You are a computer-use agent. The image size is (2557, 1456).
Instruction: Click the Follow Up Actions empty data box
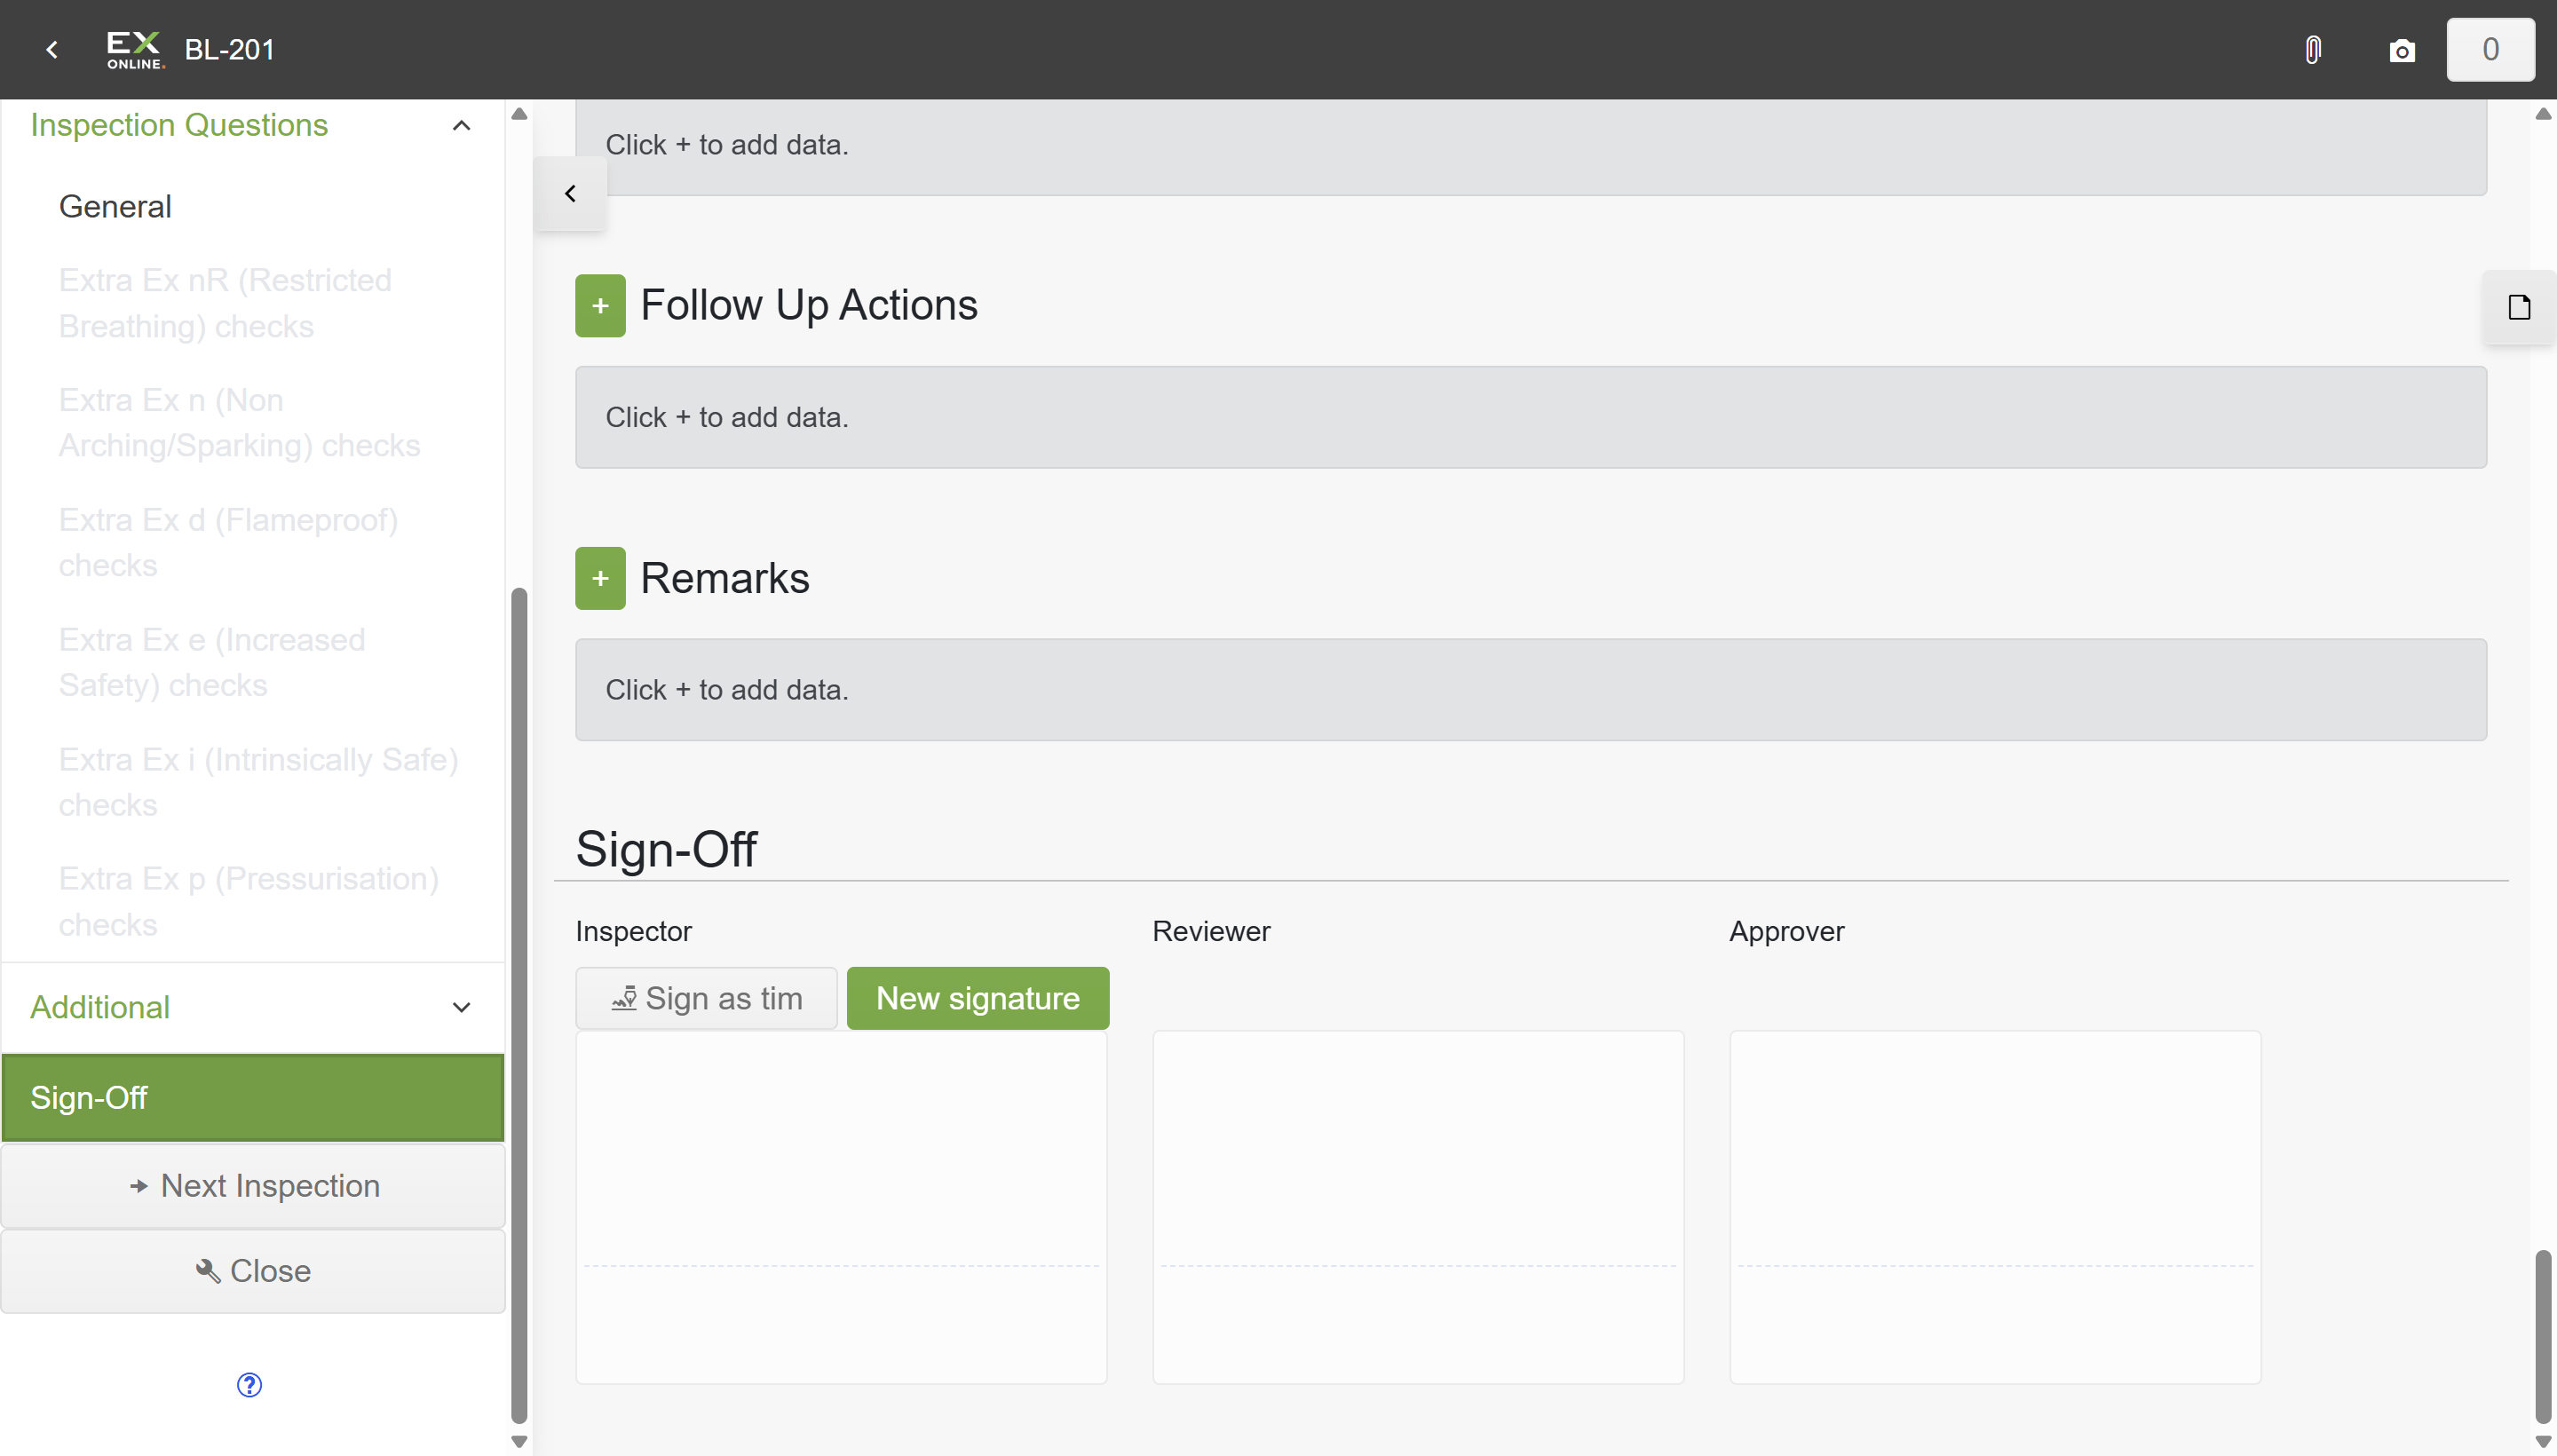click(x=1530, y=417)
